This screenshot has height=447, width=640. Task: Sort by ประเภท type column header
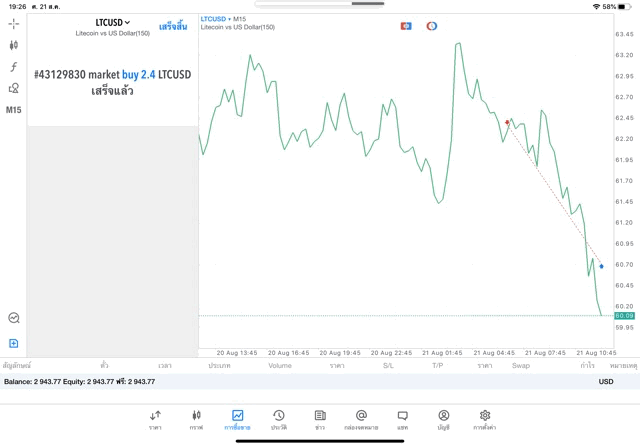pos(219,366)
